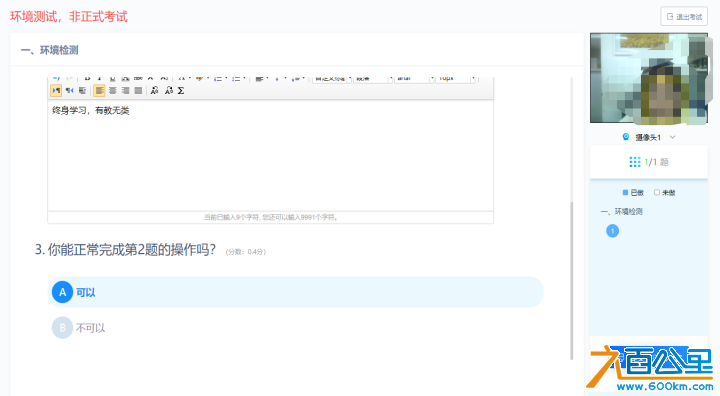Screen dimensions: 720x396
Task: Align text left in the editor
Action: point(99,91)
